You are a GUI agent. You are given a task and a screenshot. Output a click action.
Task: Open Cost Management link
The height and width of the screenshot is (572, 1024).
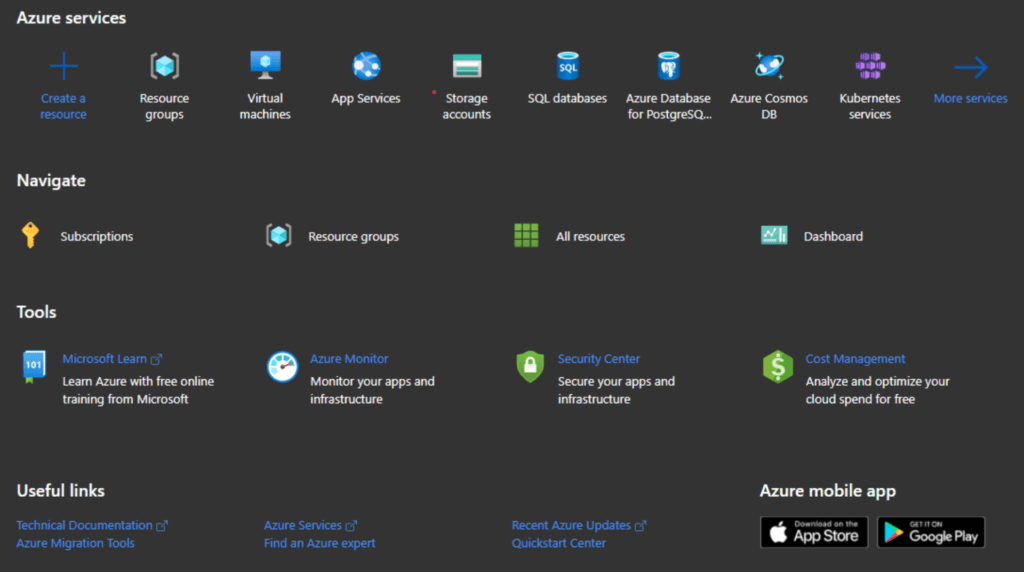pos(855,359)
